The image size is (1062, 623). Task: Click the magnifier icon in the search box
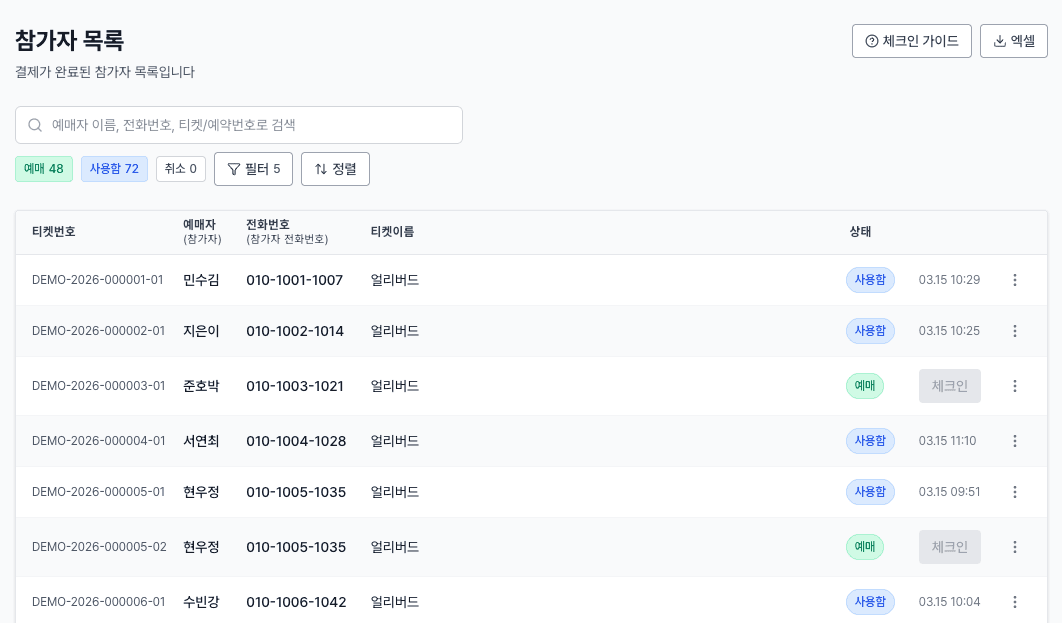[x=35, y=125]
